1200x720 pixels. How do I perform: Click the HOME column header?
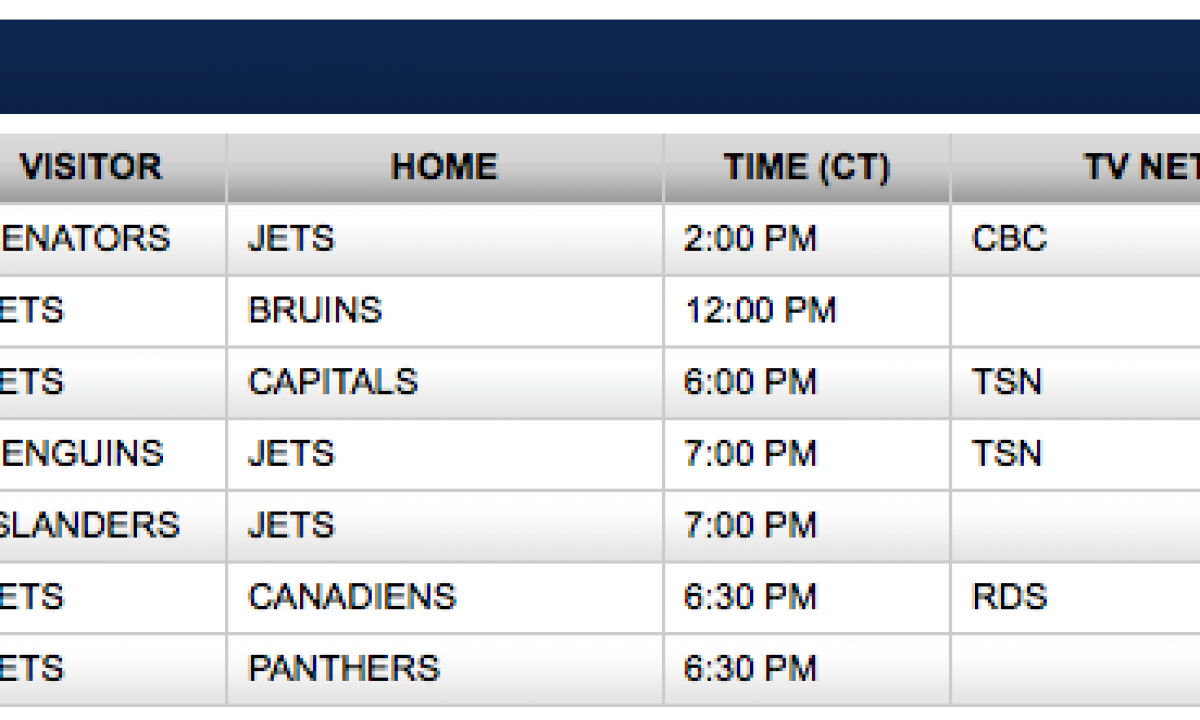444,167
